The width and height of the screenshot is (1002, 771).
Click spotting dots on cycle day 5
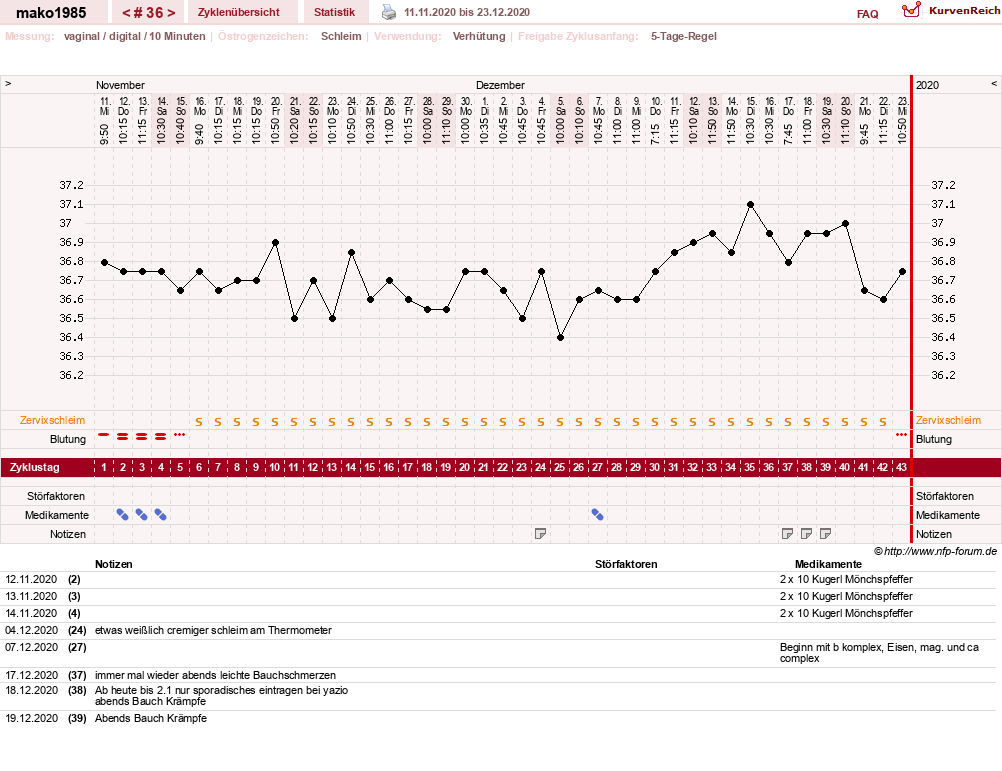tap(180, 435)
